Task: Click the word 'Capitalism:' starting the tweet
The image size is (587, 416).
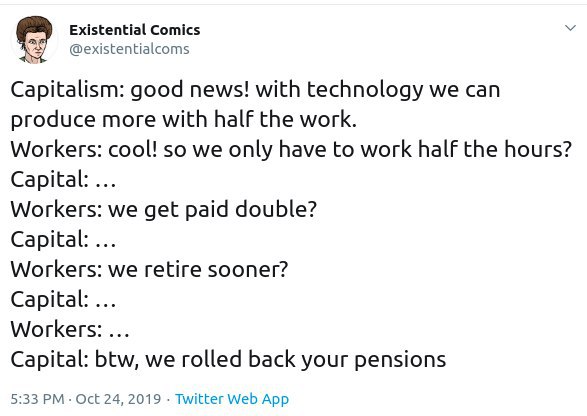Action: click(x=67, y=90)
